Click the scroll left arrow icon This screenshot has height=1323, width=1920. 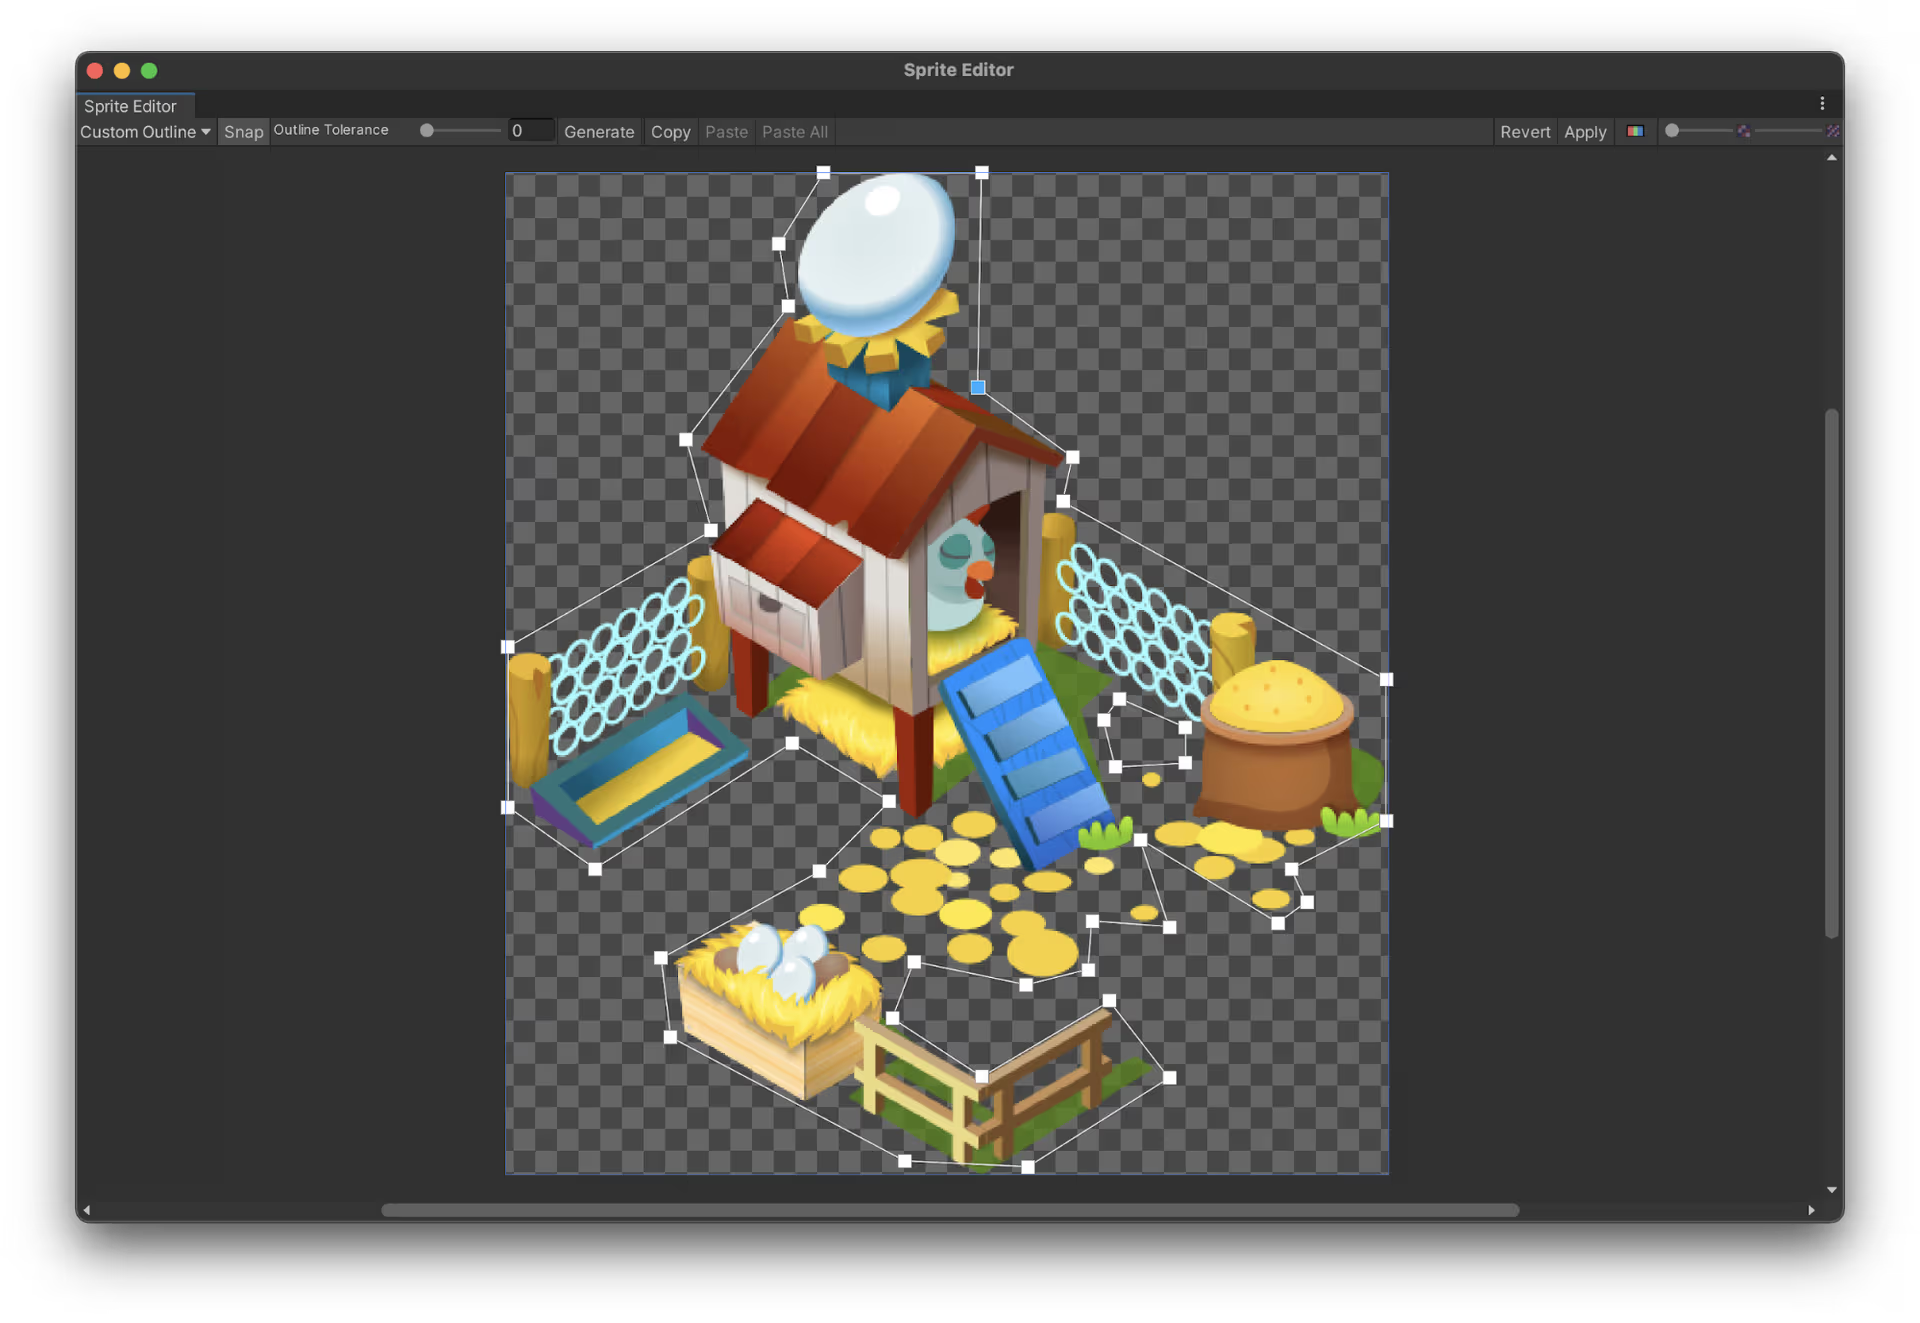[87, 1210]
